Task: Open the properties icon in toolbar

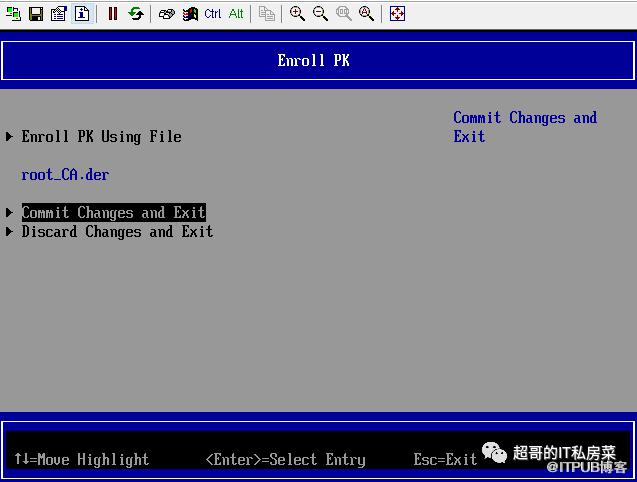Action: (x=58, y=14)
